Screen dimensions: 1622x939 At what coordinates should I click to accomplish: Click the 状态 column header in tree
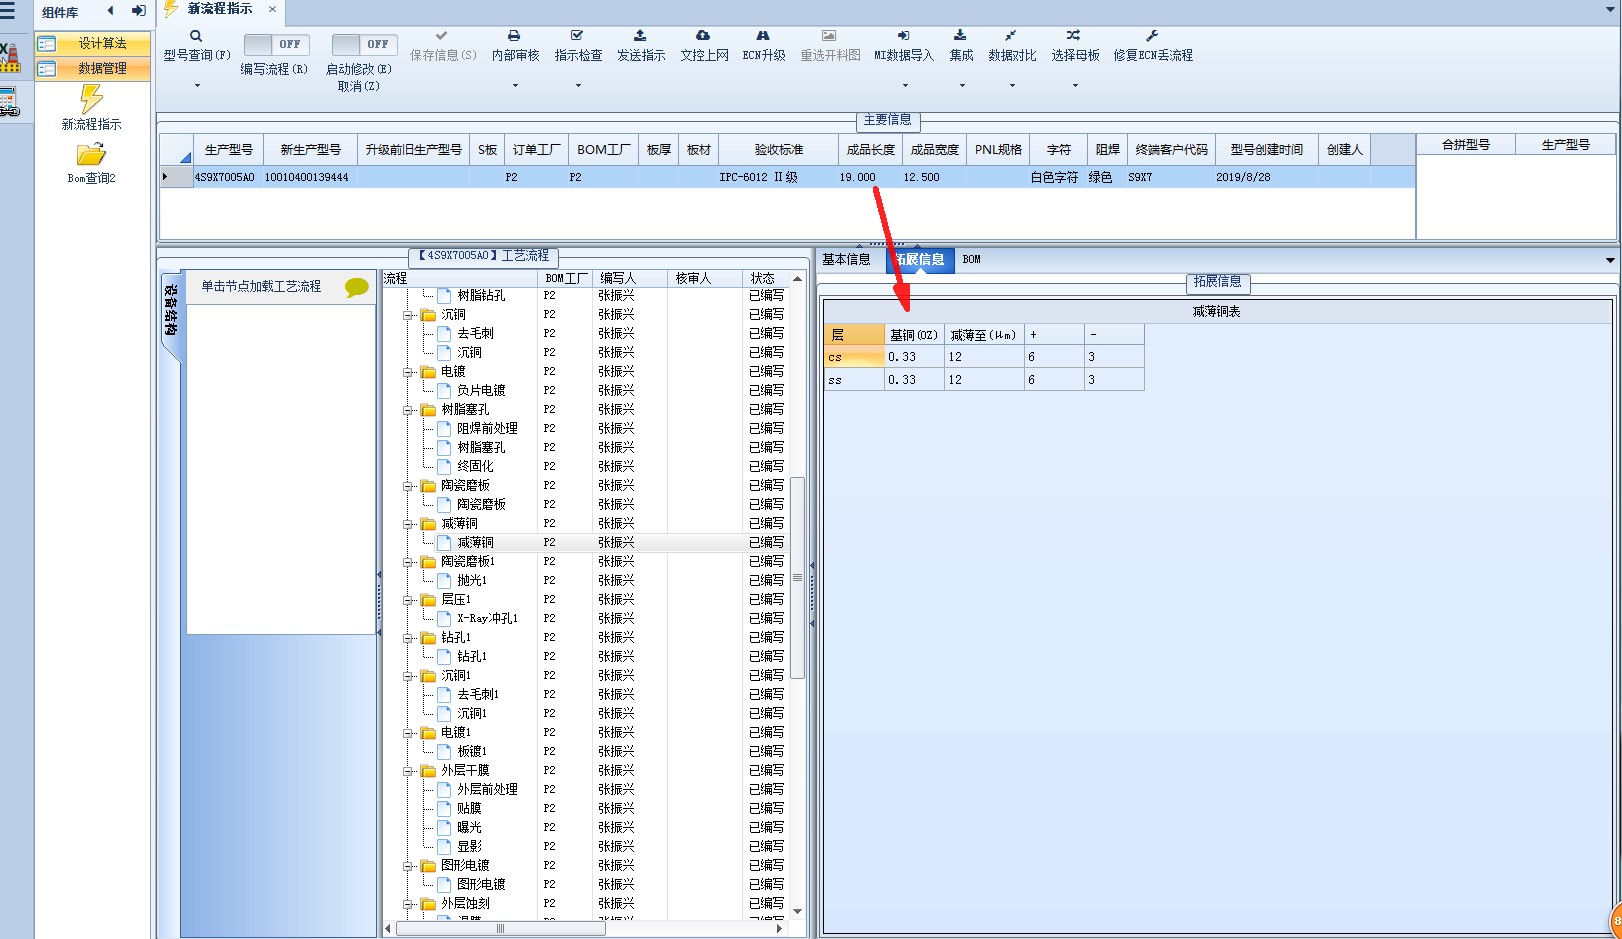(763, 279)
